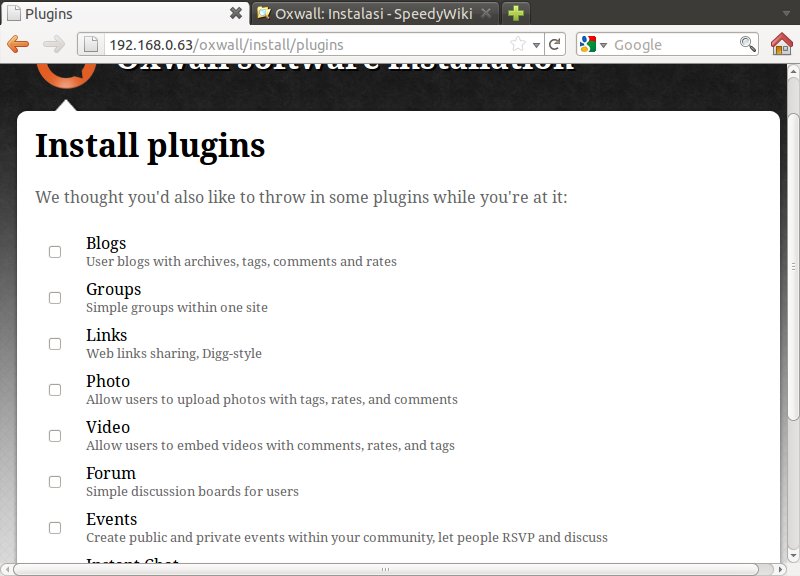Select the Video plugin checkbox
The width and height of the screenshot is (800, 576).
(x=55, y=436)
